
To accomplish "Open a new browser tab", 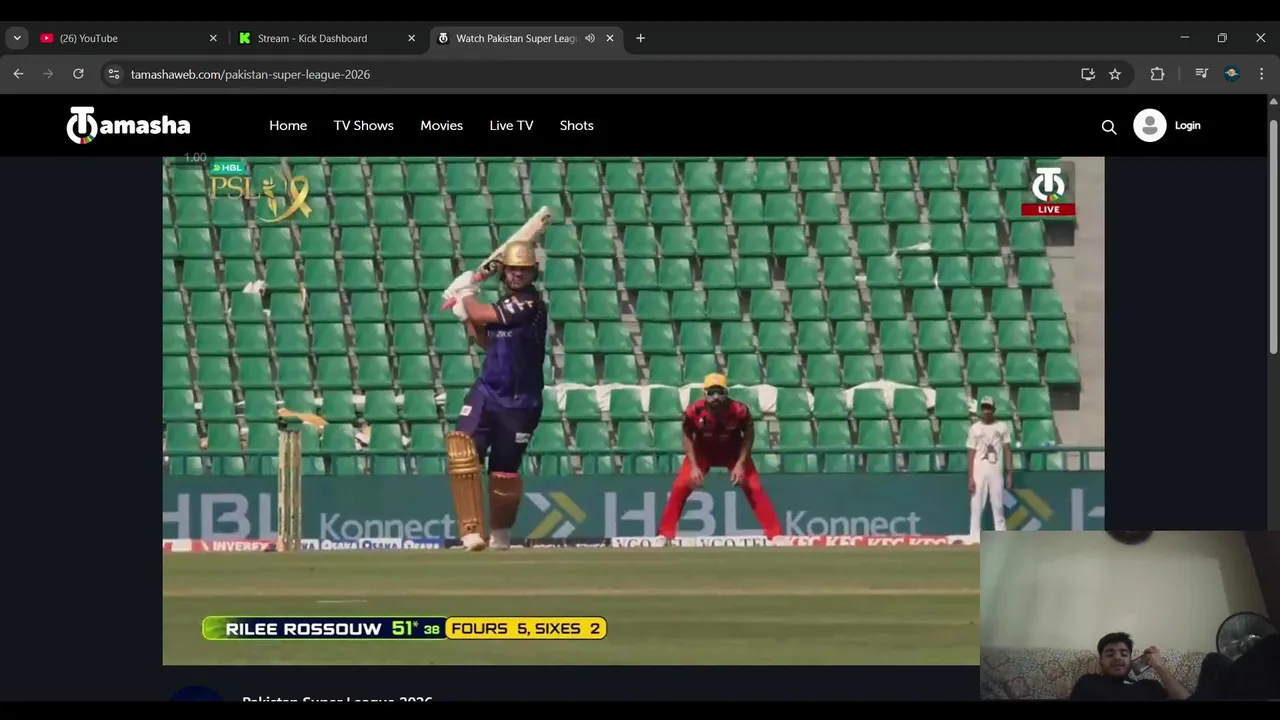I will tap(640, 38).
